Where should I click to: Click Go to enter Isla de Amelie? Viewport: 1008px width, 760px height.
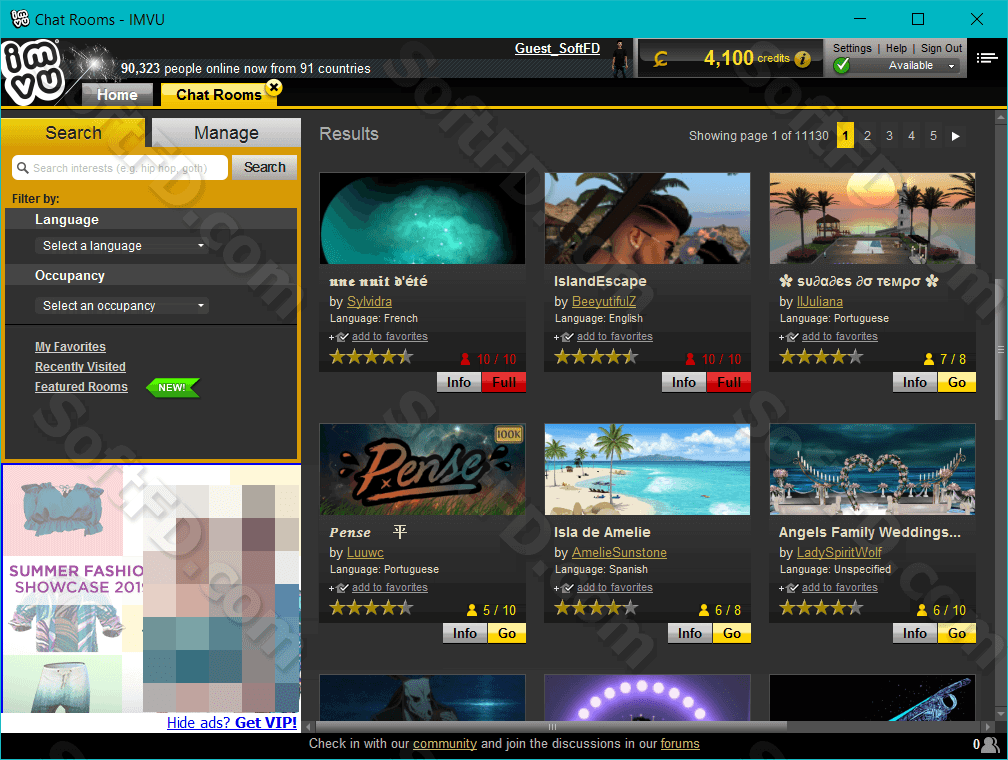pyautogui.click(x=732, y=633)
